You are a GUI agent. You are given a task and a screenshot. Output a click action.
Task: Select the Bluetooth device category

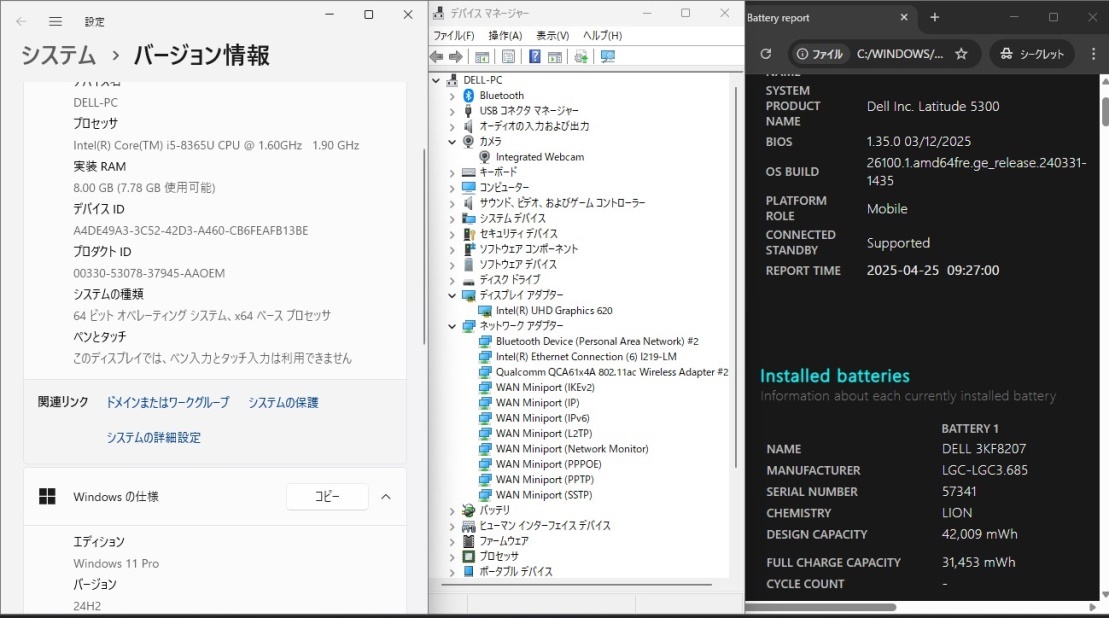(x=501, y=95)
